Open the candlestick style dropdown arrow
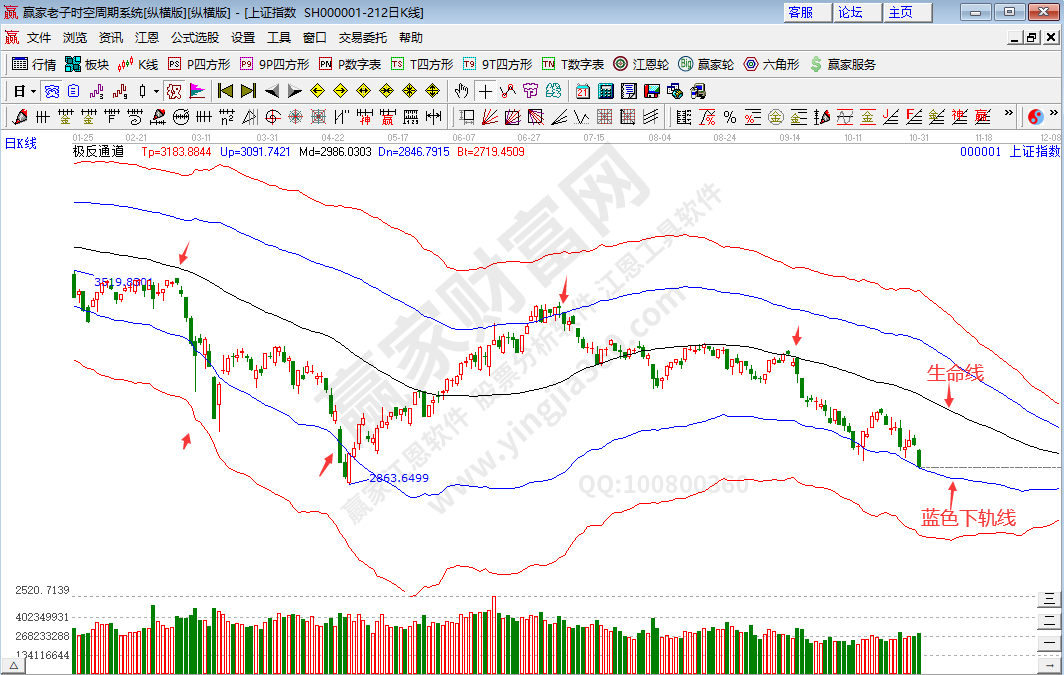 point(156,91)
